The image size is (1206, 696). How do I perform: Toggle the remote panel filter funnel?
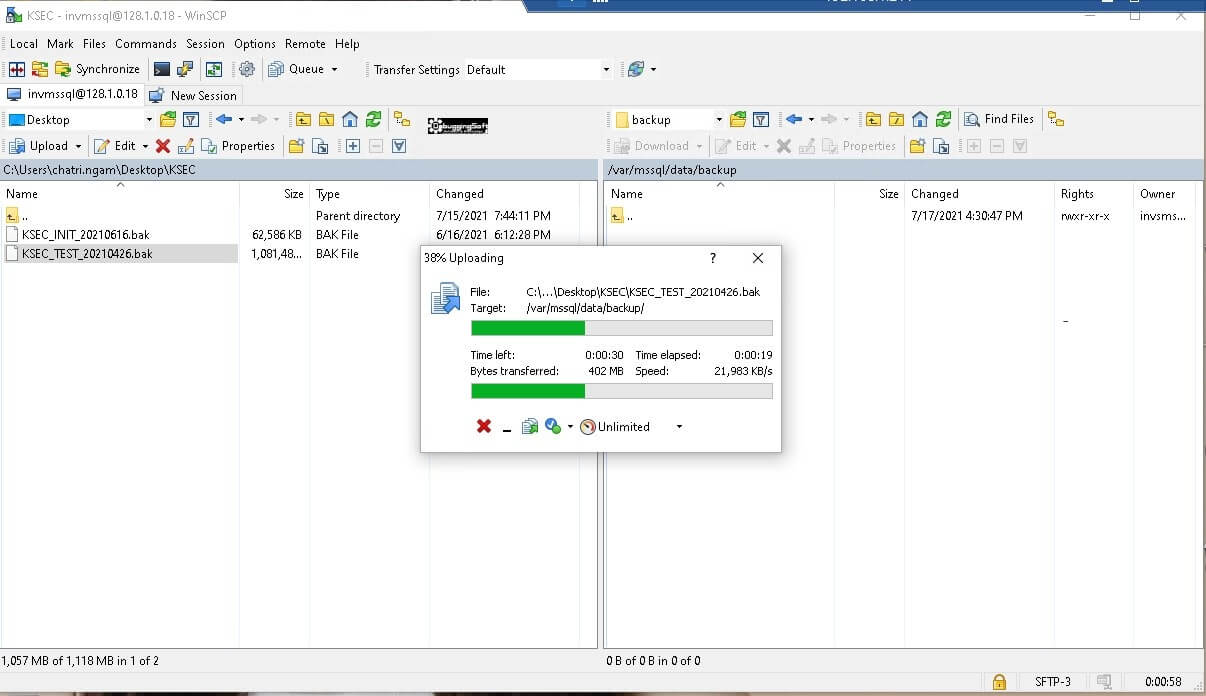(x=761, y=118)
